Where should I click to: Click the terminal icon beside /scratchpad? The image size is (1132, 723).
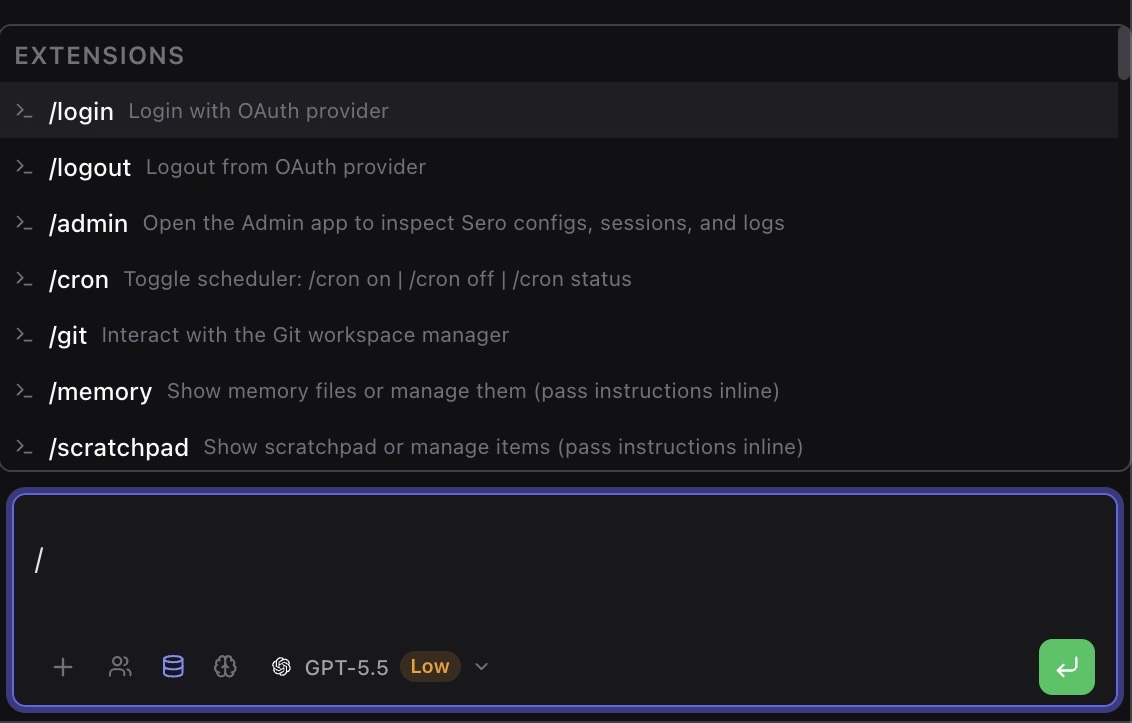24,447
